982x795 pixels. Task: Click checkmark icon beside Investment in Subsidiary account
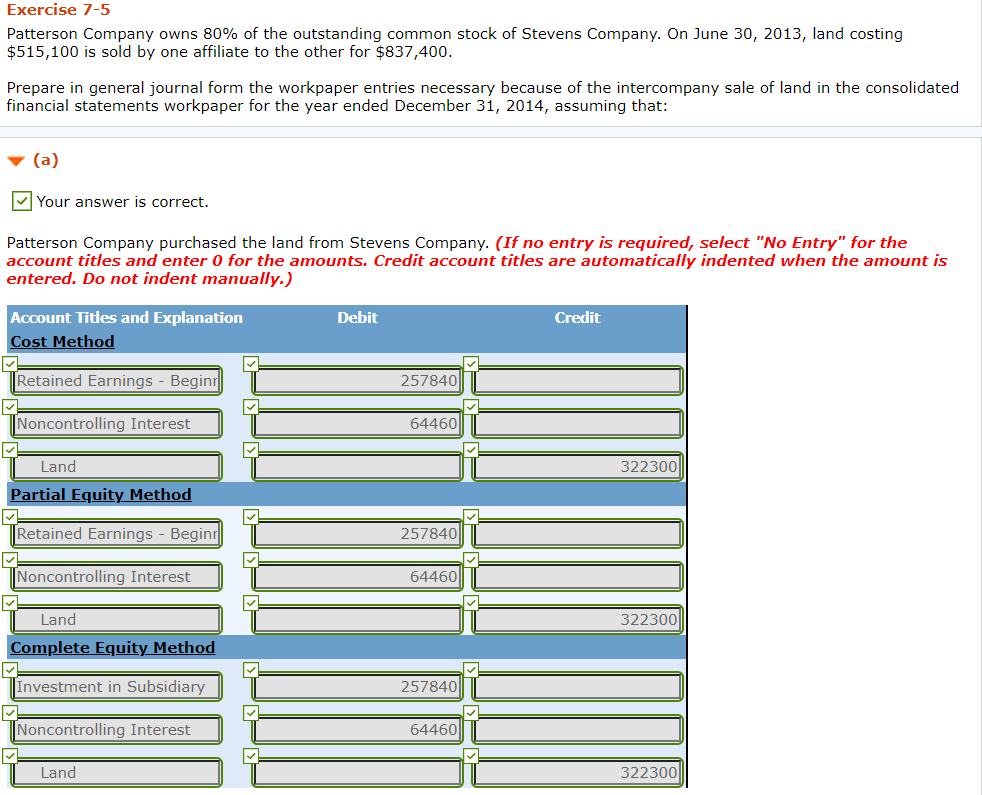coord(10,670)
